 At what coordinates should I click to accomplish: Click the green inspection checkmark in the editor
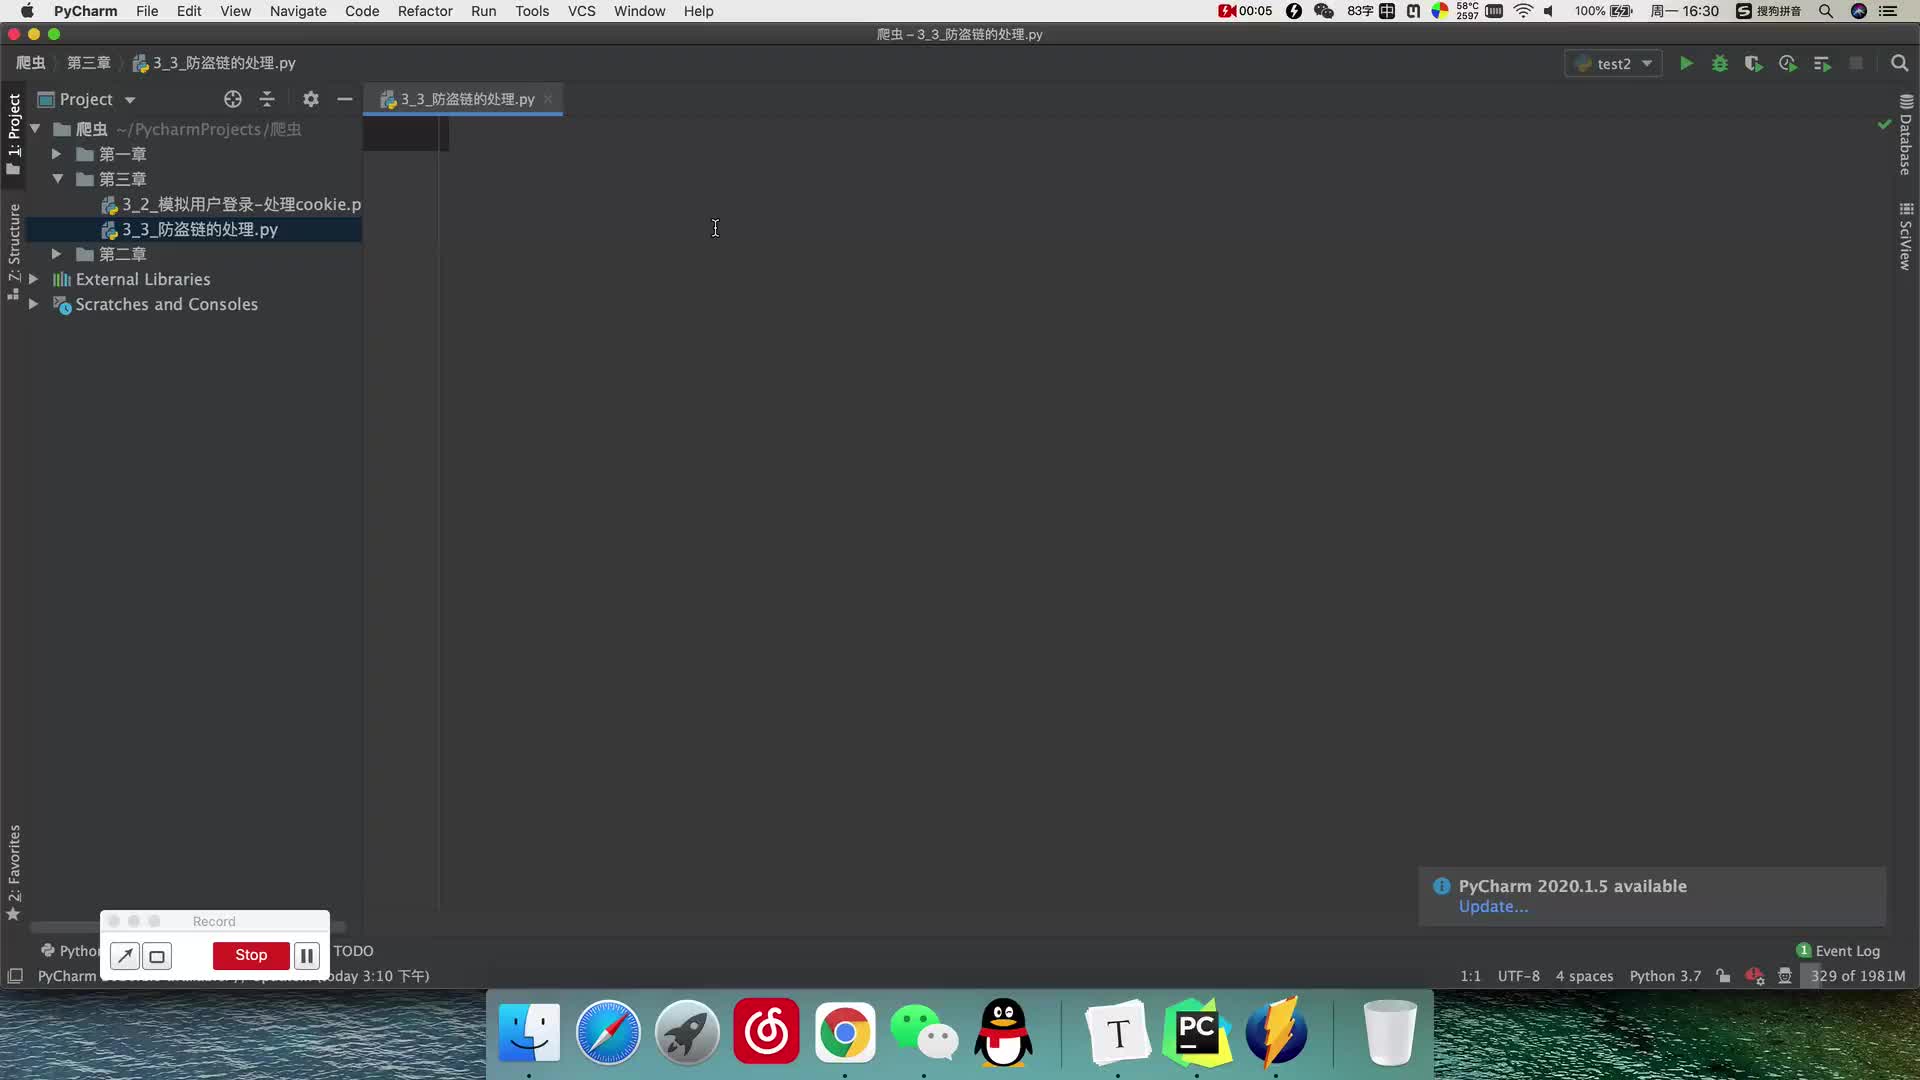[1884, 125]
